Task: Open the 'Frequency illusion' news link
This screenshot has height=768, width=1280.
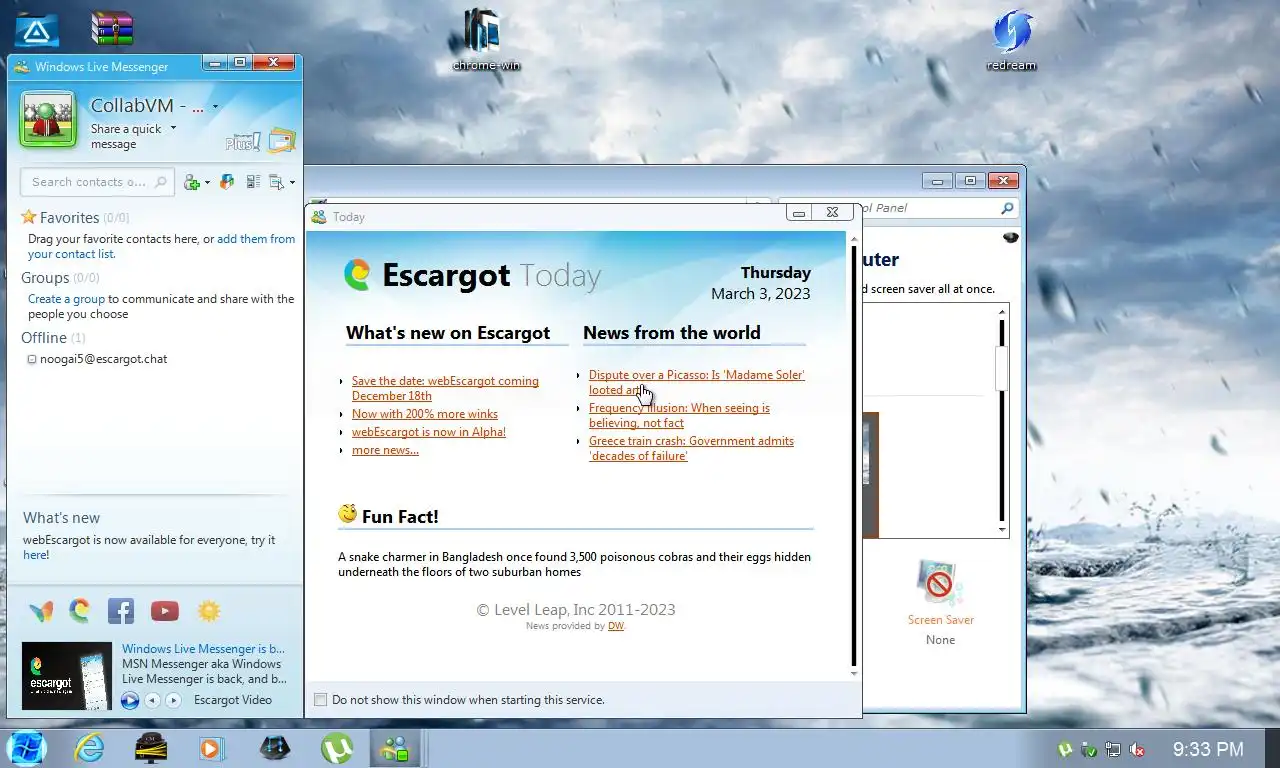Action: pyautogui.click(x=679, y=415)
